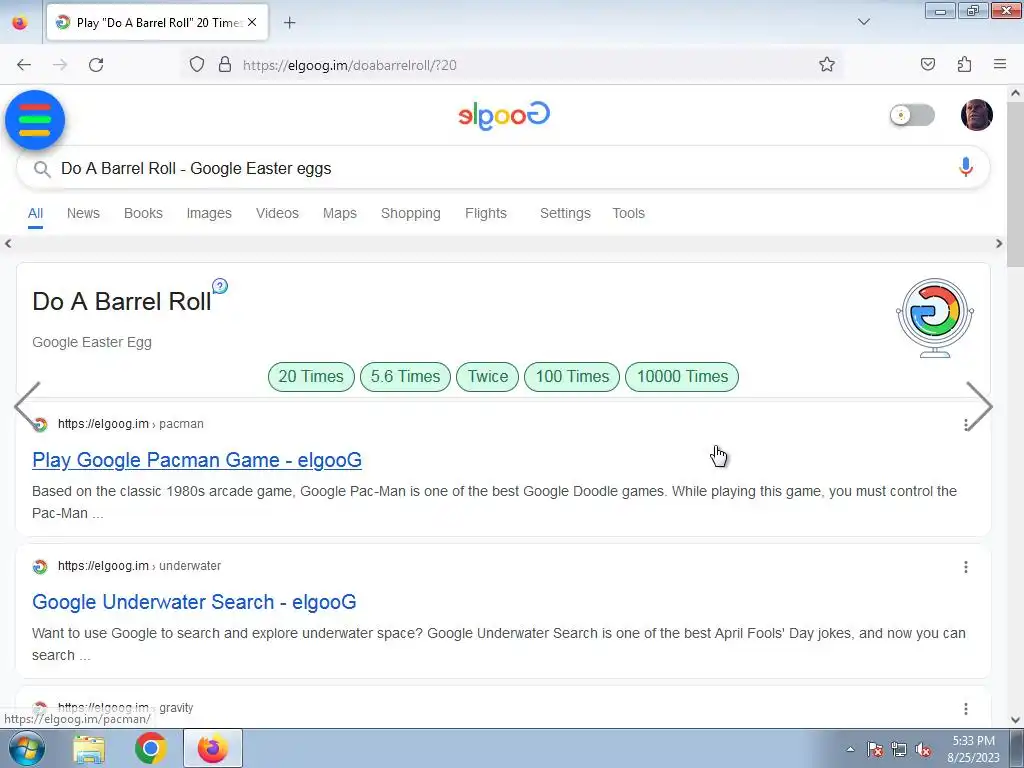
Task: Click the Action Center flag tray icon
Action: [875, 749]
